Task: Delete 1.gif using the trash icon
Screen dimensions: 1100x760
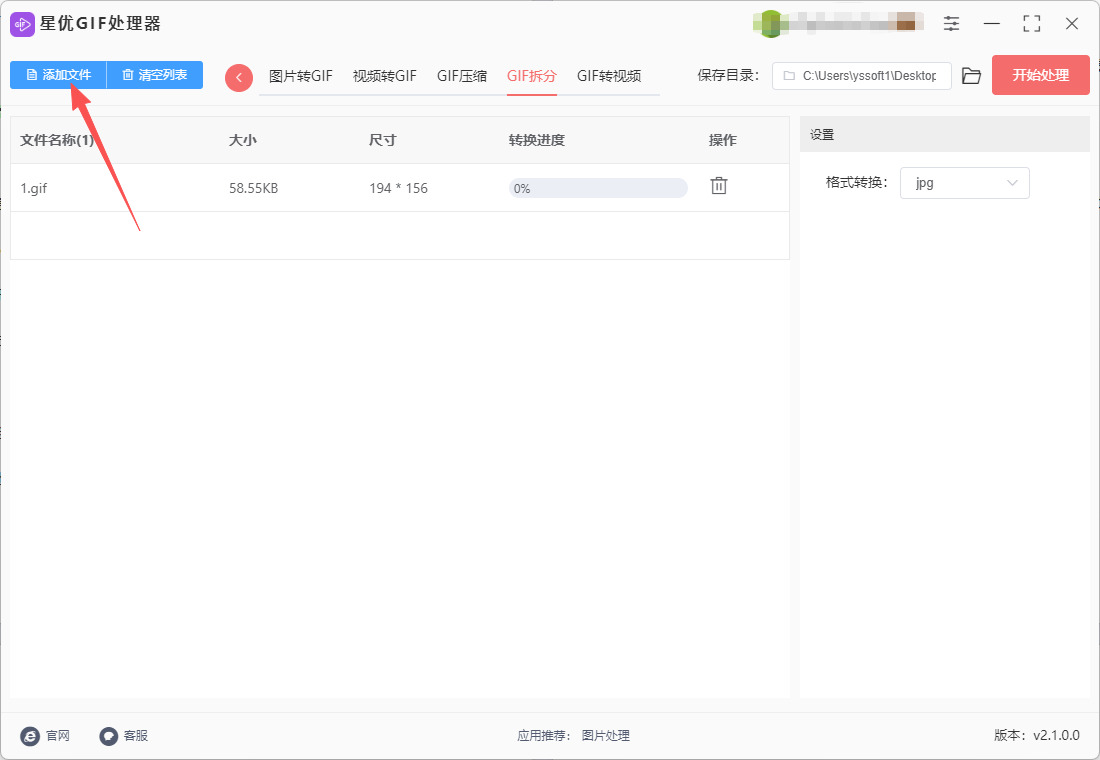Action: (x=718, y=186)
